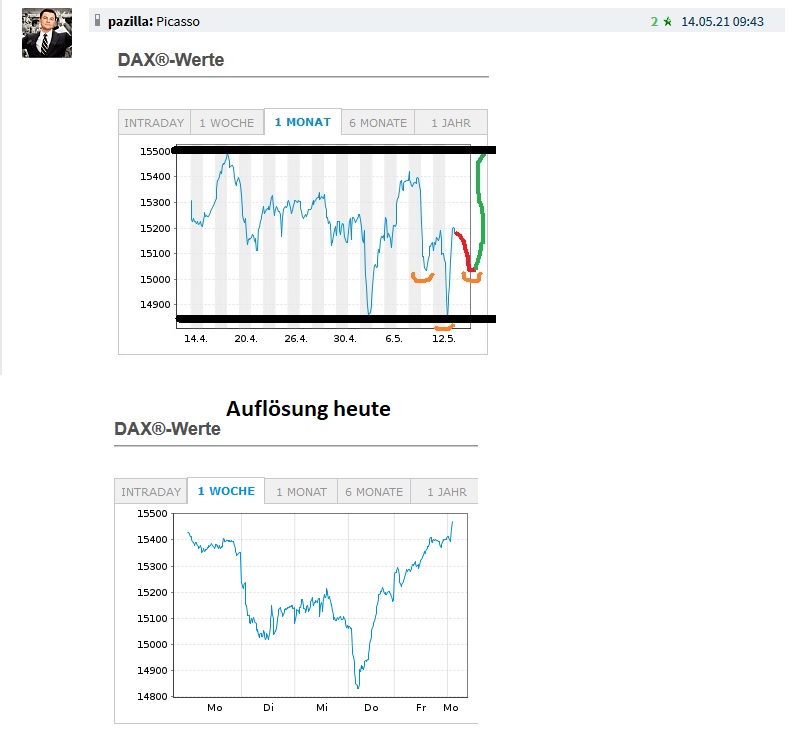Switch second DAX chart to 1 MONAT
The image size is (790, 748).
[301, 492]
